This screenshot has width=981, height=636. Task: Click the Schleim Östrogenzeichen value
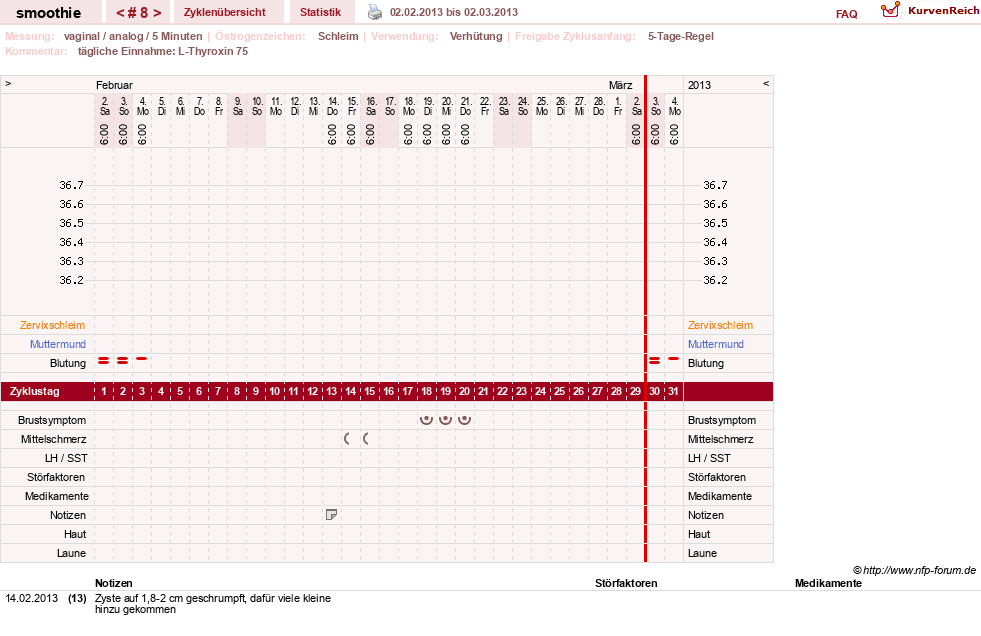coord(338,36)
